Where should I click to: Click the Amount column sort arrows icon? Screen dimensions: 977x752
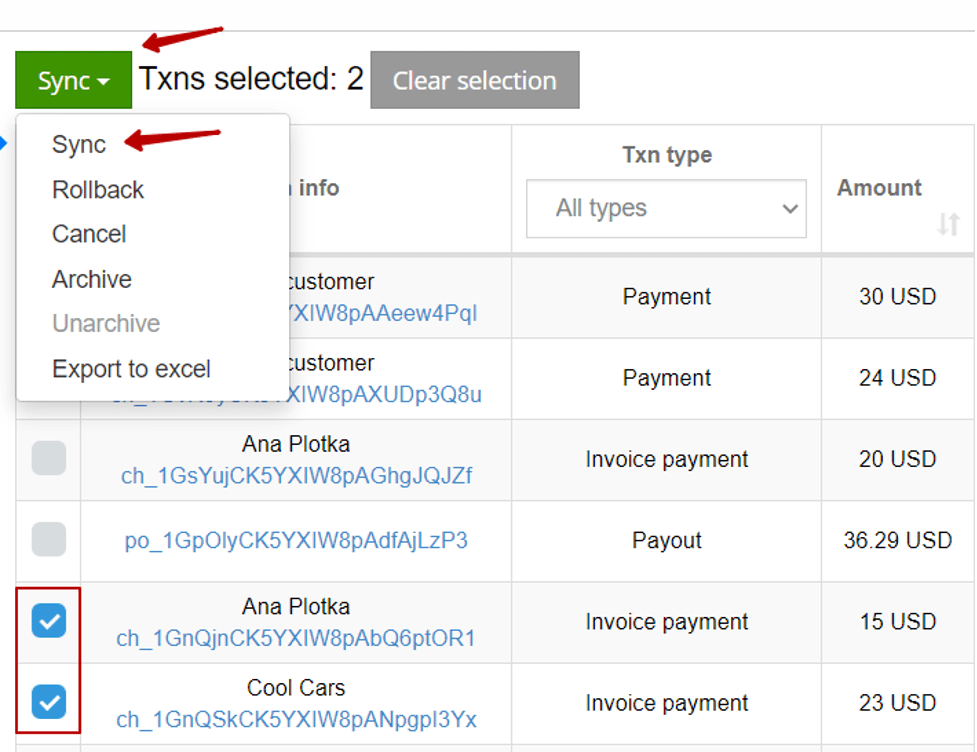pos(948,224)
